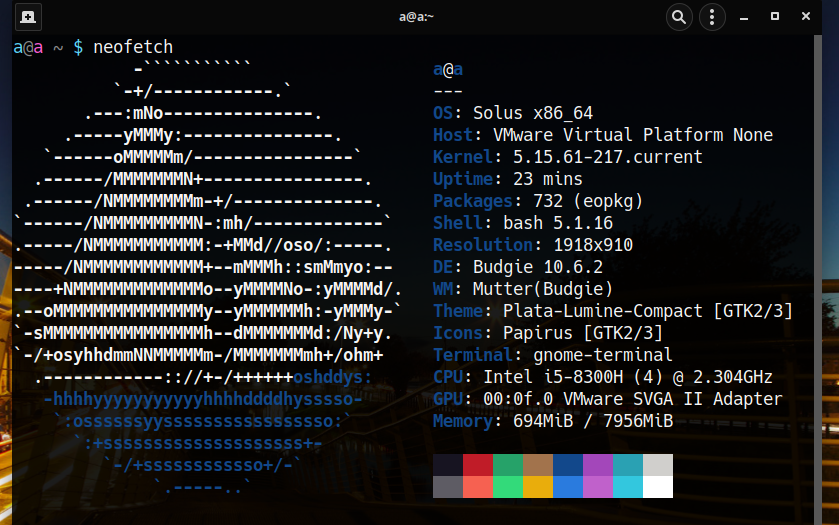The height and width of the screenshot is (525, 839).
Task: Click the dark purple color block
Action: coord(598,465)
